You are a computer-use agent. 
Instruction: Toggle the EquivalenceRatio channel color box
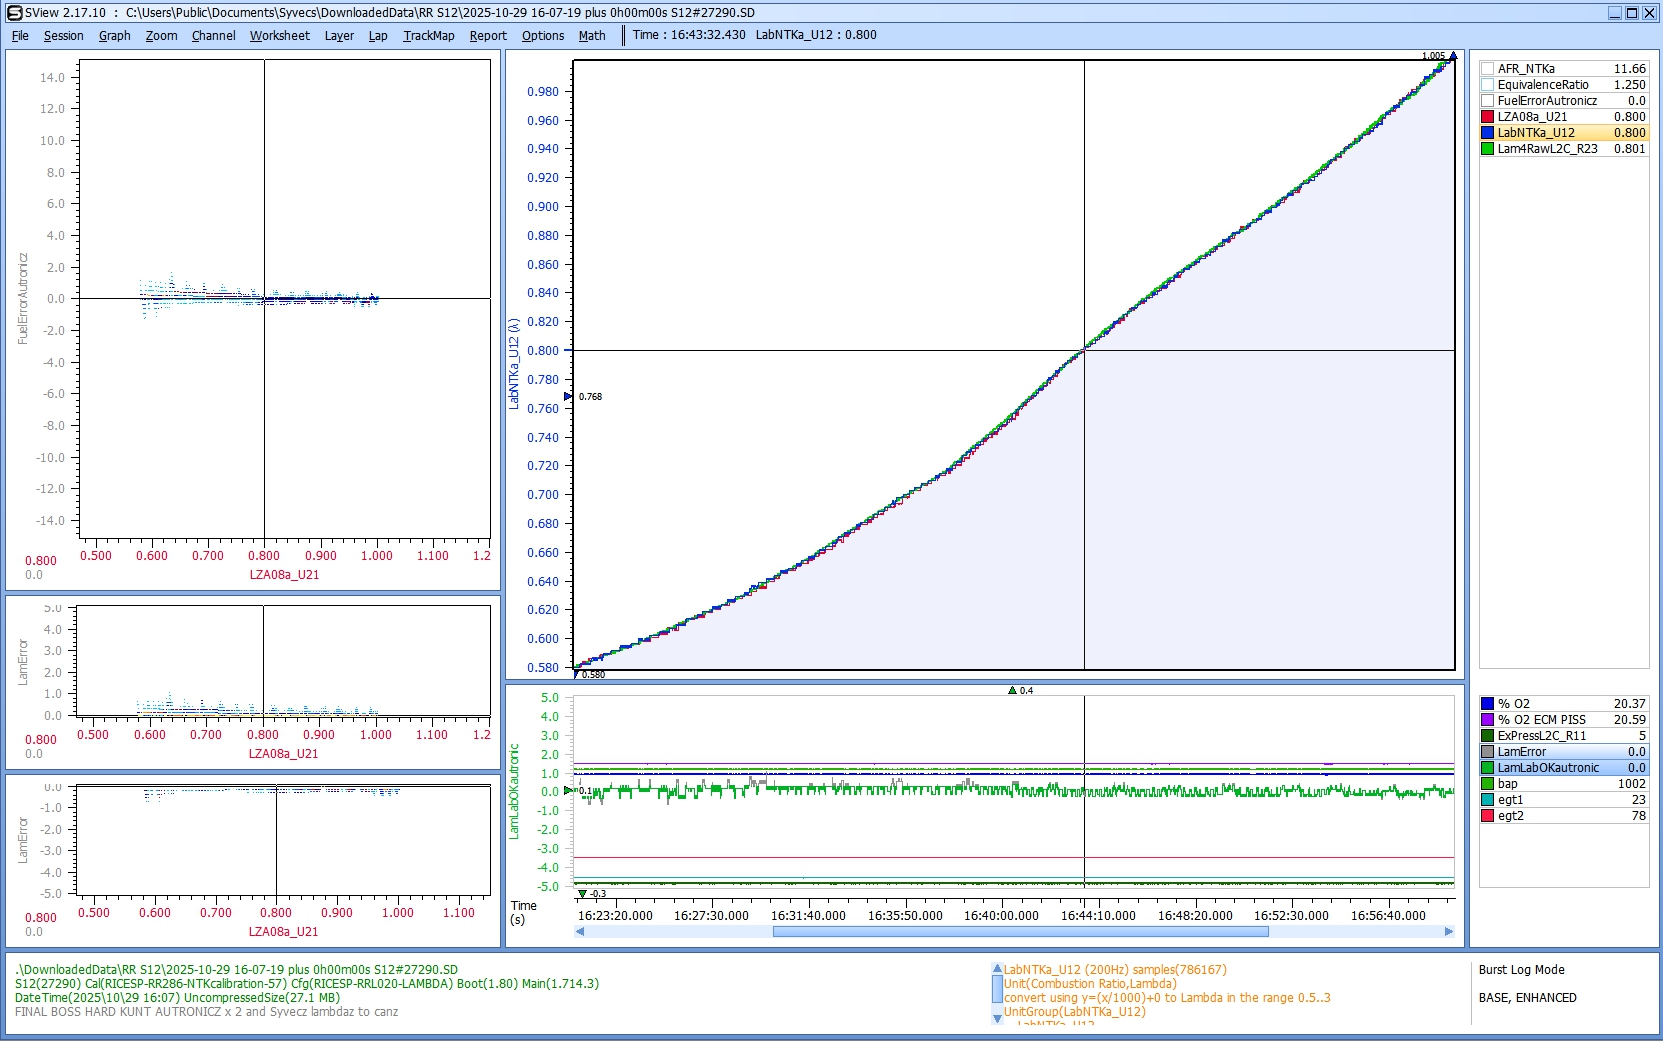1487,85
